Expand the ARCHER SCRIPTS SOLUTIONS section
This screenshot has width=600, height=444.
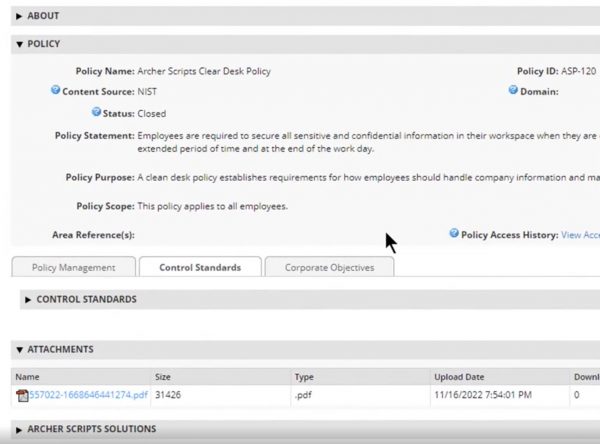click(19, 430)
